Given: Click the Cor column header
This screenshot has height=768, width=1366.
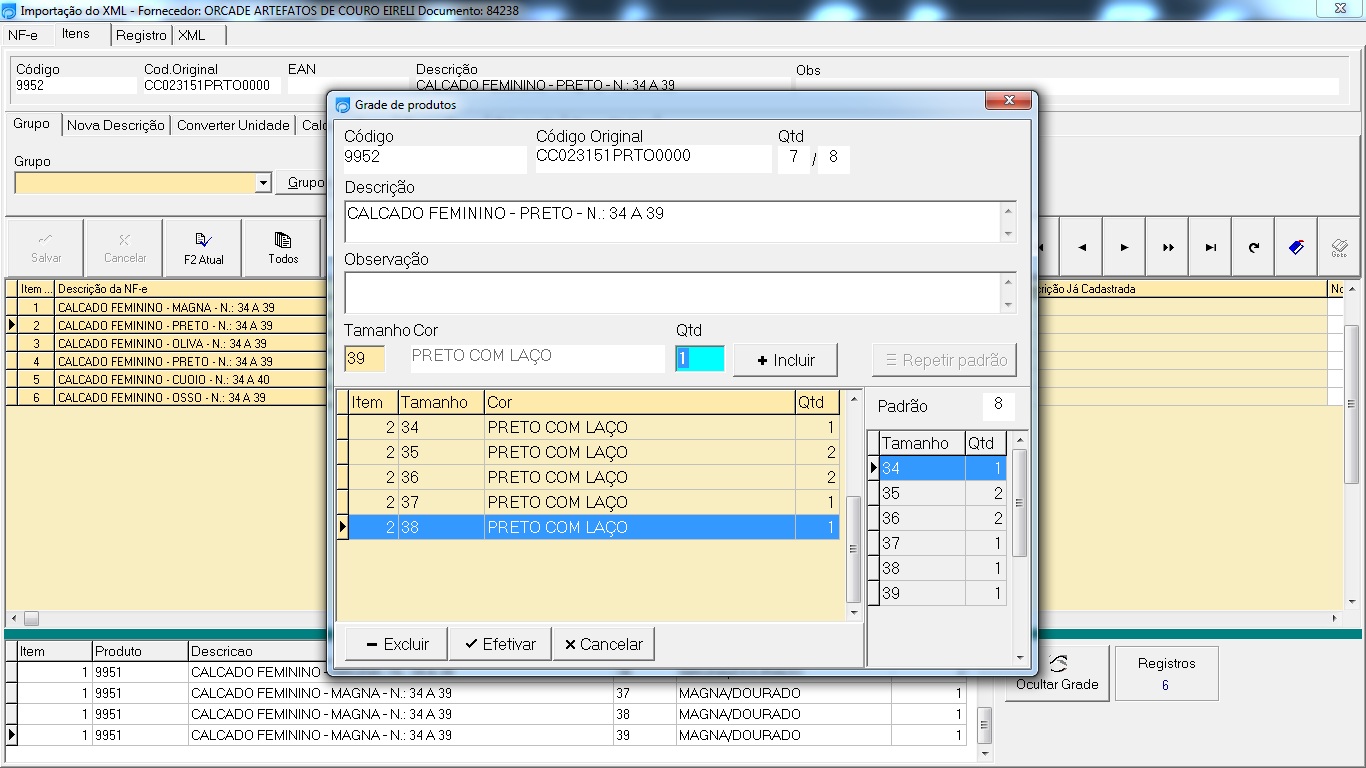Looking at the screenshot, I should click(640, 402).
